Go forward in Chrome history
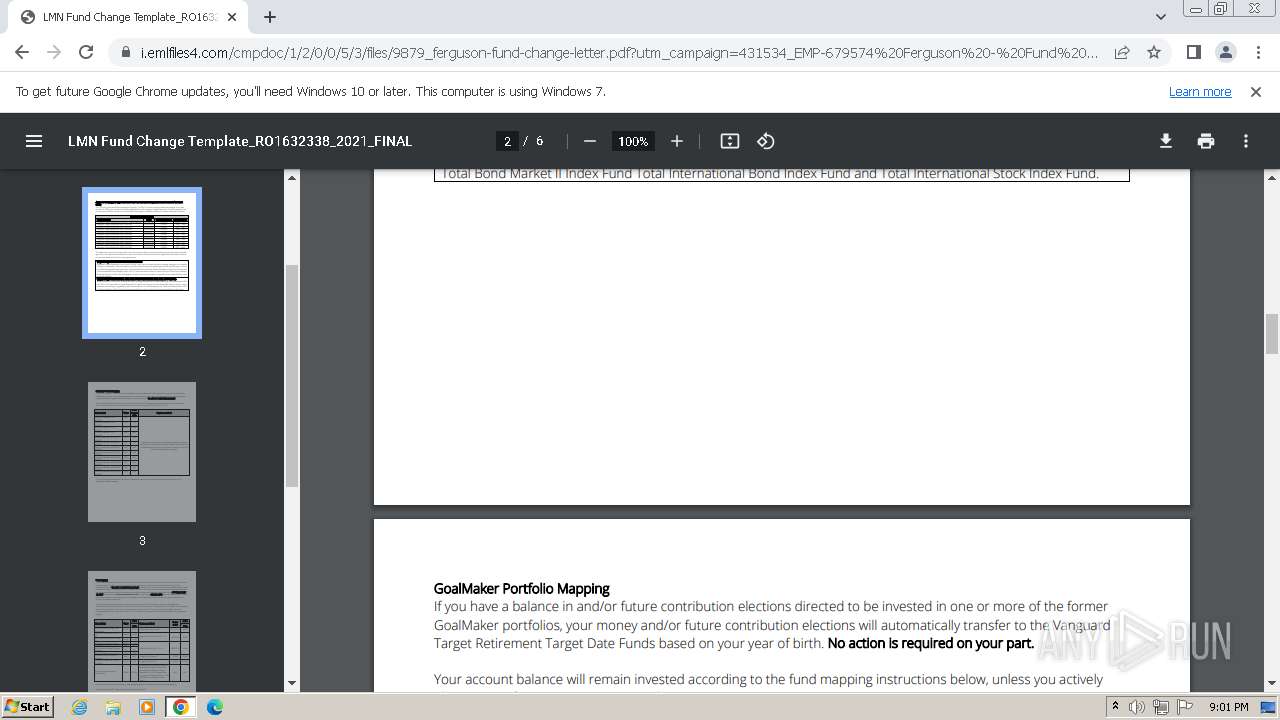Screen dimensions: 1280x720 (x=54, y=52)
